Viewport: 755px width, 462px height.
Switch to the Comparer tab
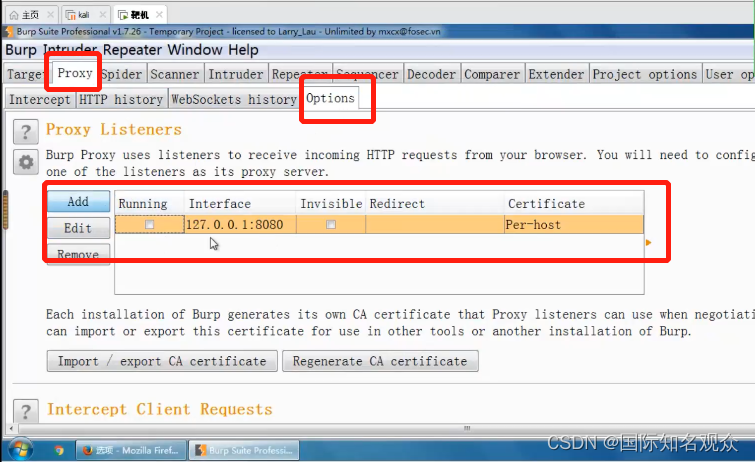(x=492, y=74)
